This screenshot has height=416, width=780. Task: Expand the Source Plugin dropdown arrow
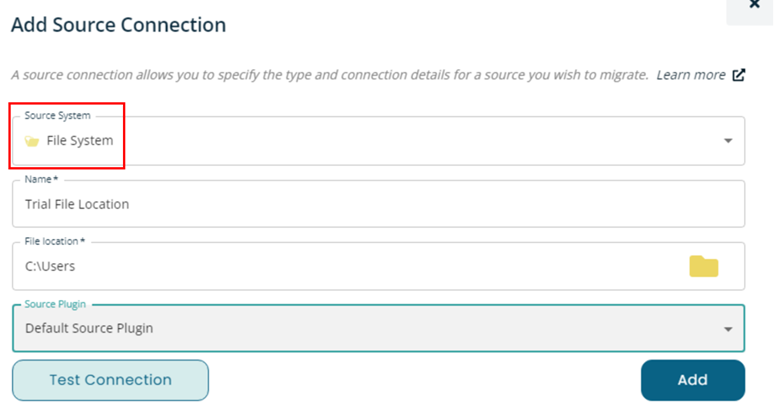(x=728, y=329)
